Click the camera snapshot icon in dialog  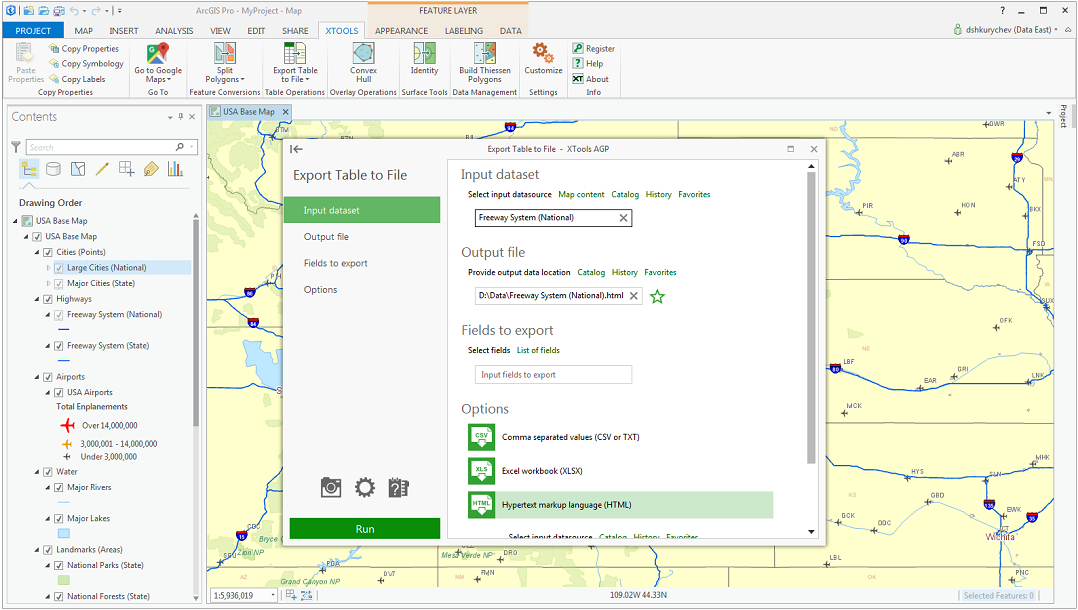[x=331, y=488]
